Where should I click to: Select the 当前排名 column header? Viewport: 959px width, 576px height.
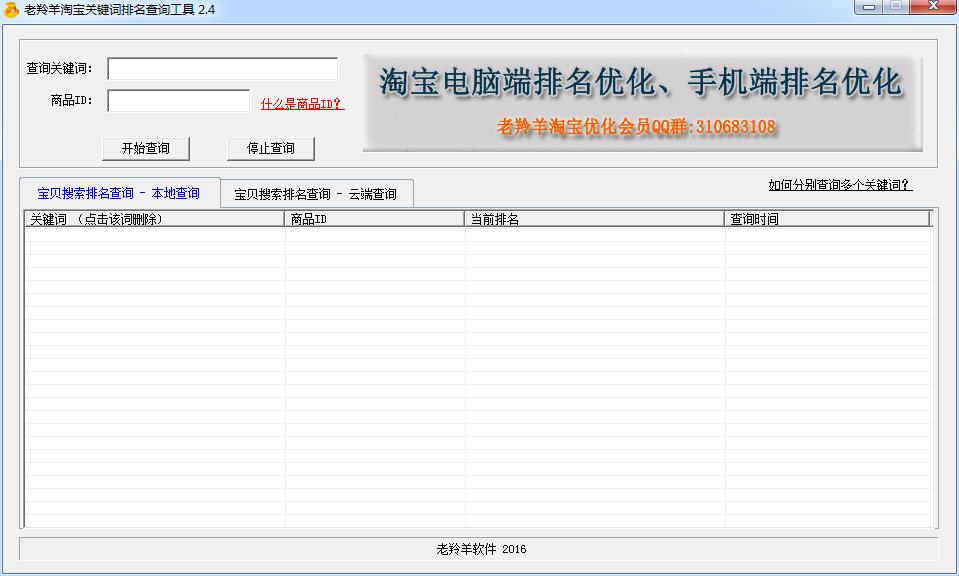594,219
